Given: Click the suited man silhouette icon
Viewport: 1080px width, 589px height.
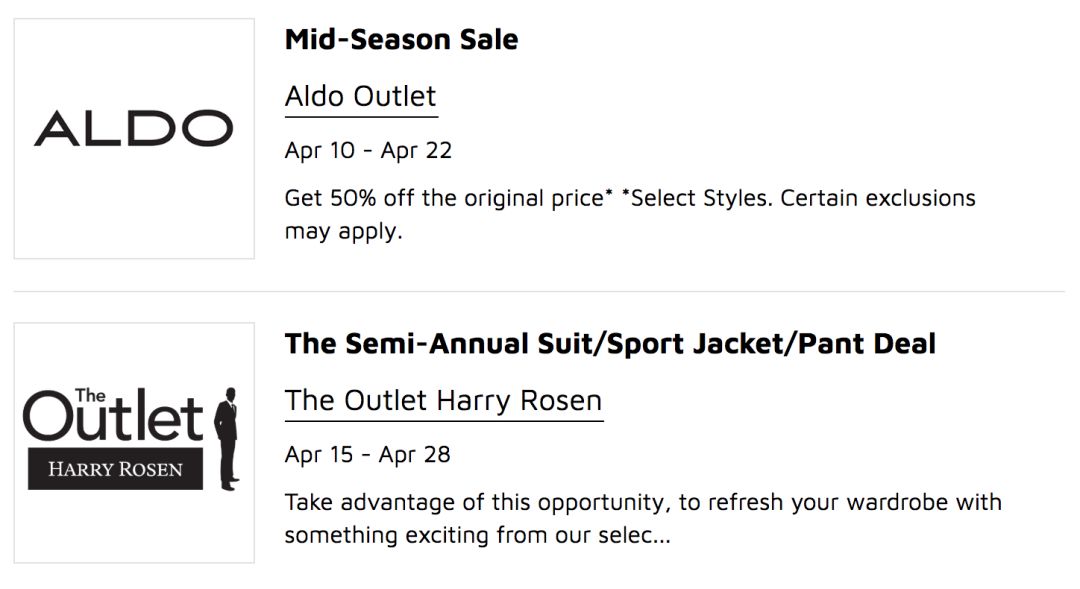Looking at the screenshot, I should 227,439.
